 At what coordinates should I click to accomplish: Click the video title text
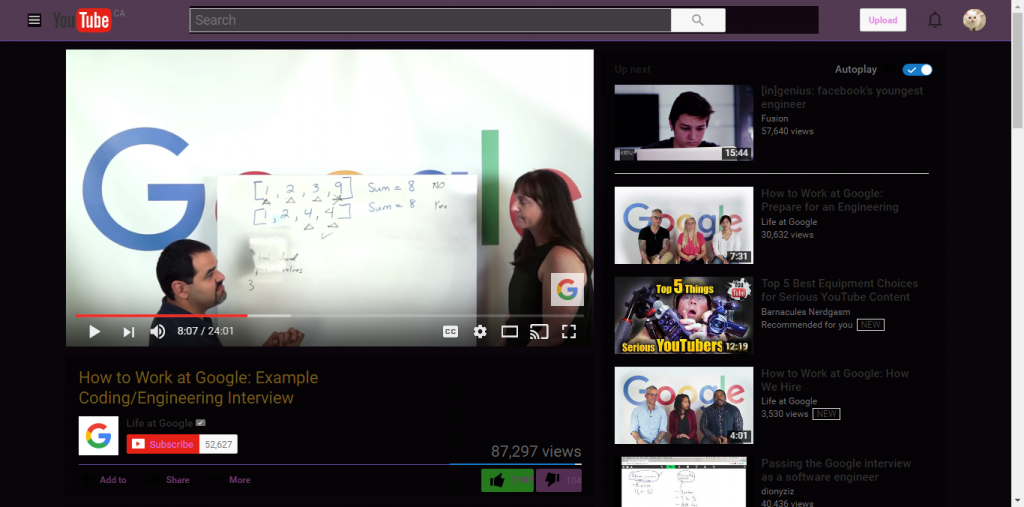pyautogui.click(x=199, y=387)
